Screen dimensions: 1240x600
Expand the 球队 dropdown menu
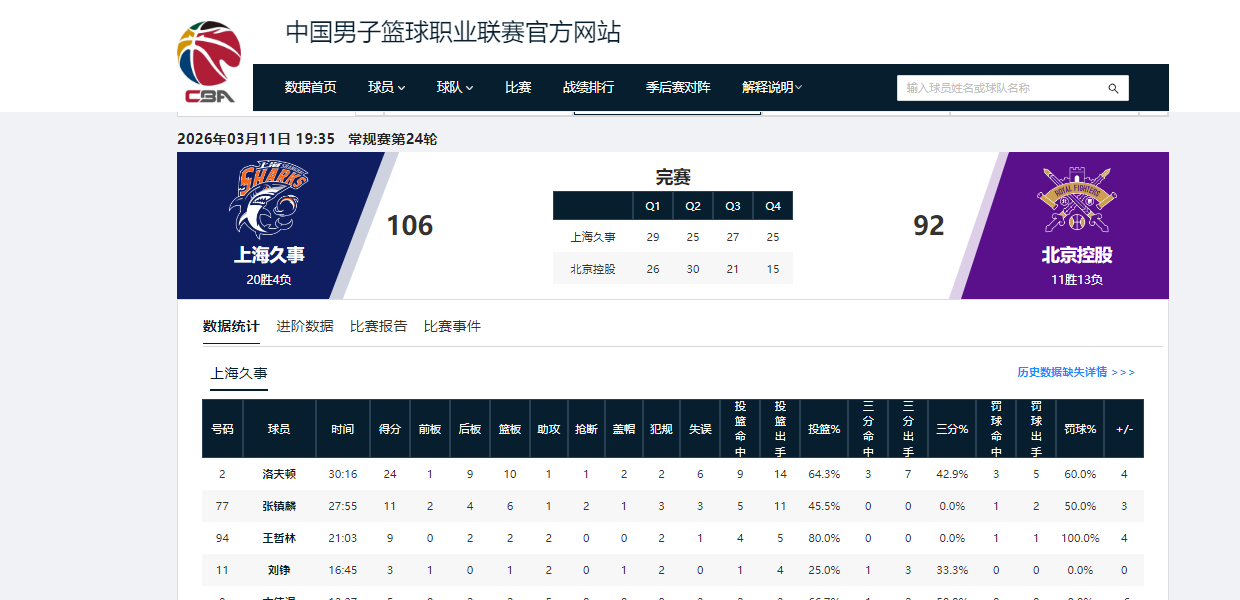point(452,87)
